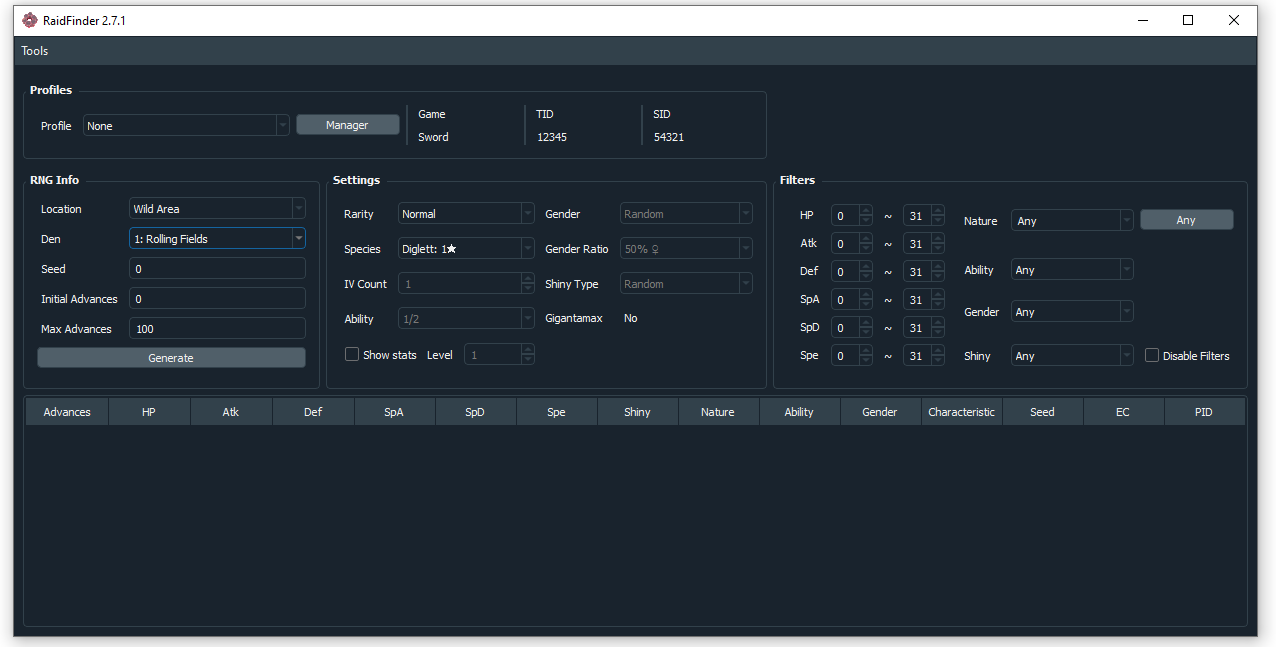Click the Manager button
The width and height of the screenshot is (1276, 647).
tap(347, 125)
